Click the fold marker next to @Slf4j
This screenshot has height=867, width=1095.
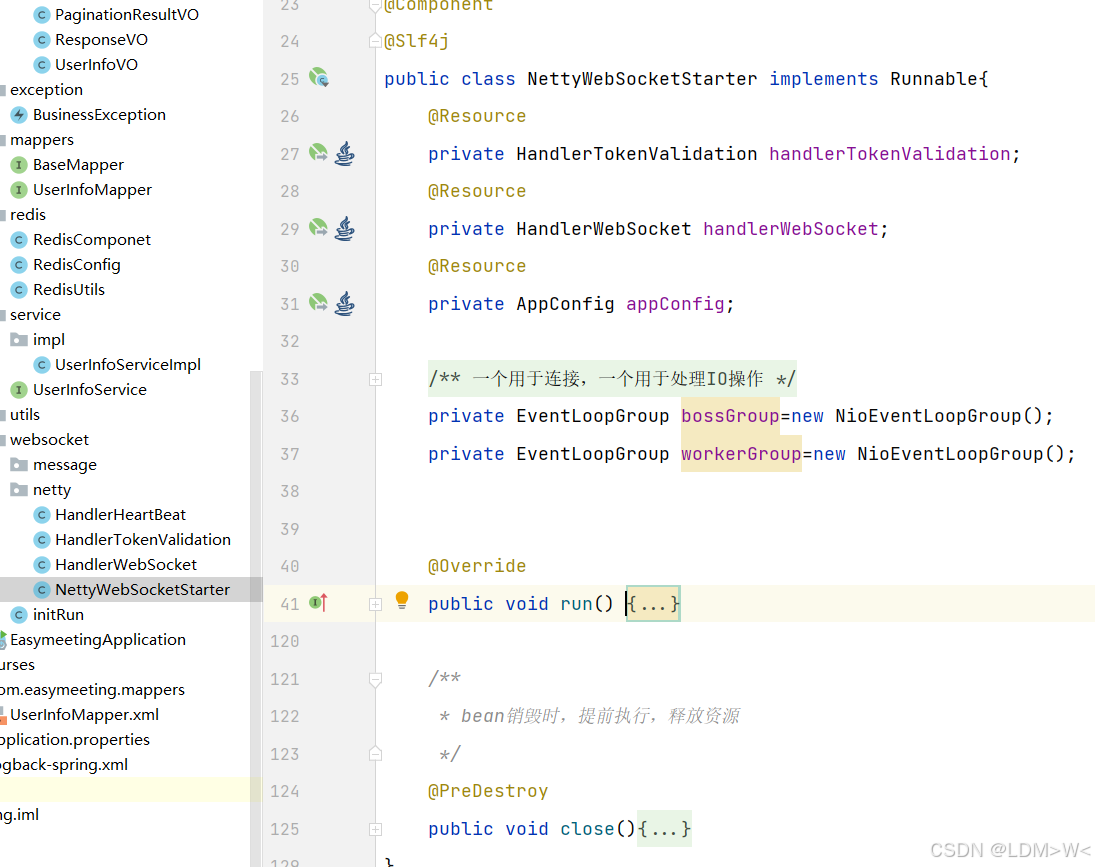(376, 41)
